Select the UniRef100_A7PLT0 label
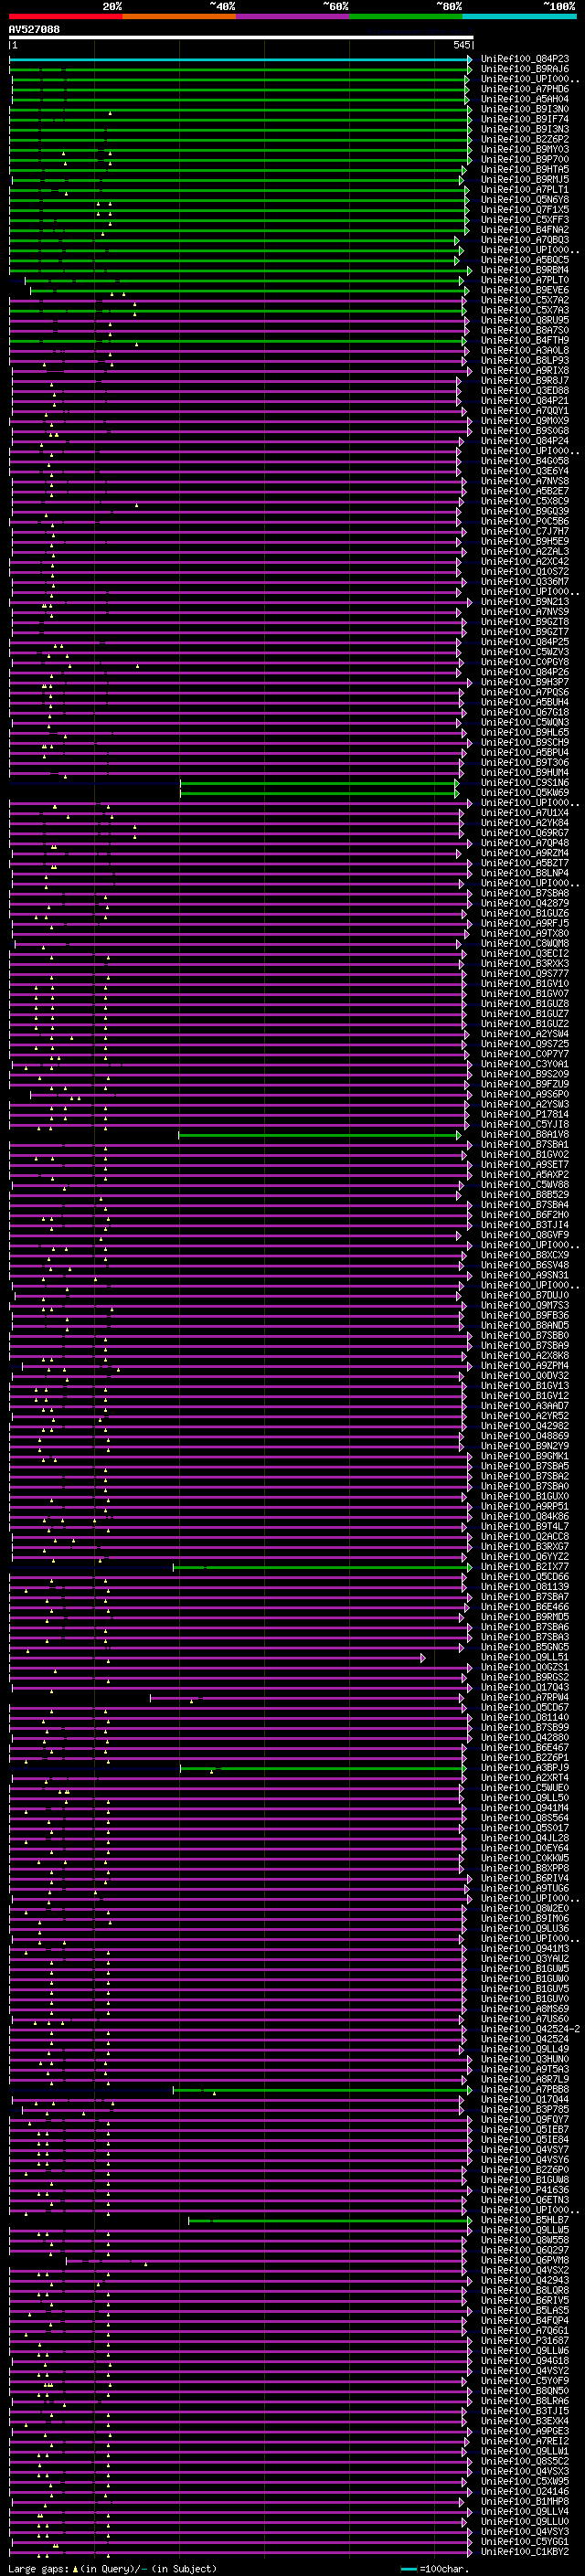 (525, 281)
